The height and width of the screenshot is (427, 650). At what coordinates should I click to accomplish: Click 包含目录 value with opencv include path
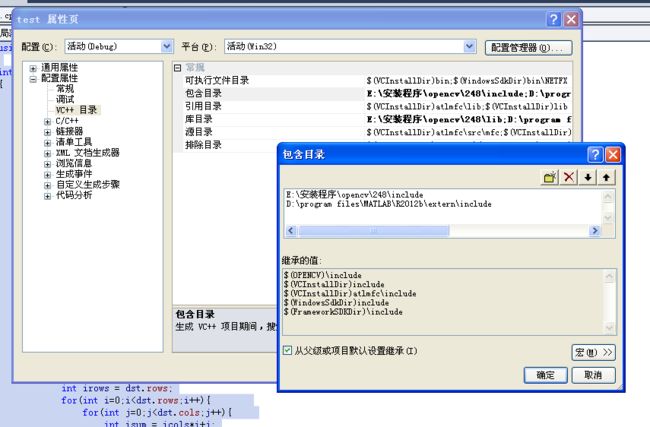[468, 94]
